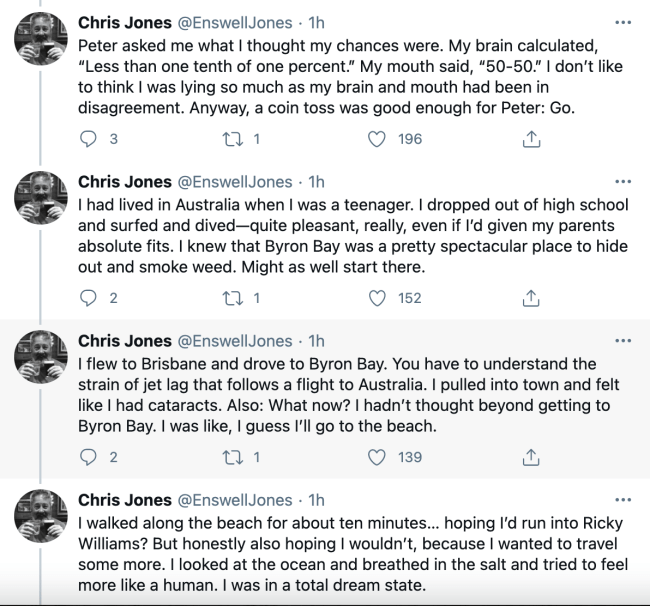Open more options on the Australia tweet
Screen dimensions: 650x606
tap(623, 182)
